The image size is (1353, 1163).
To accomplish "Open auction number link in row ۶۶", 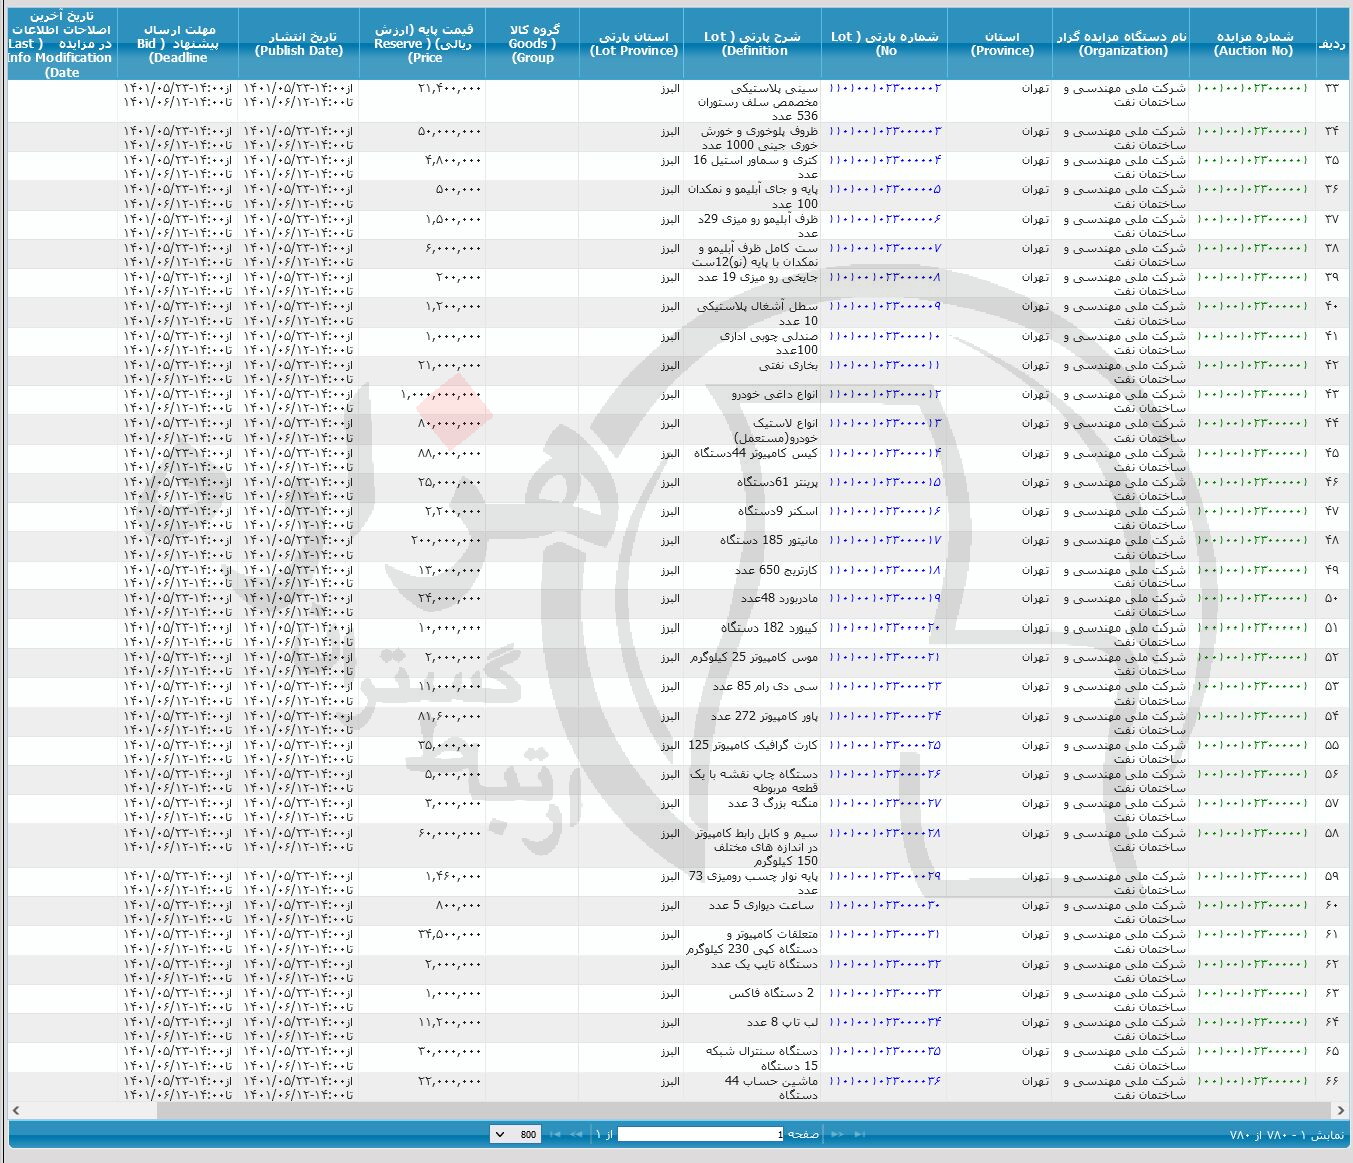I will click(1253, 1081).
